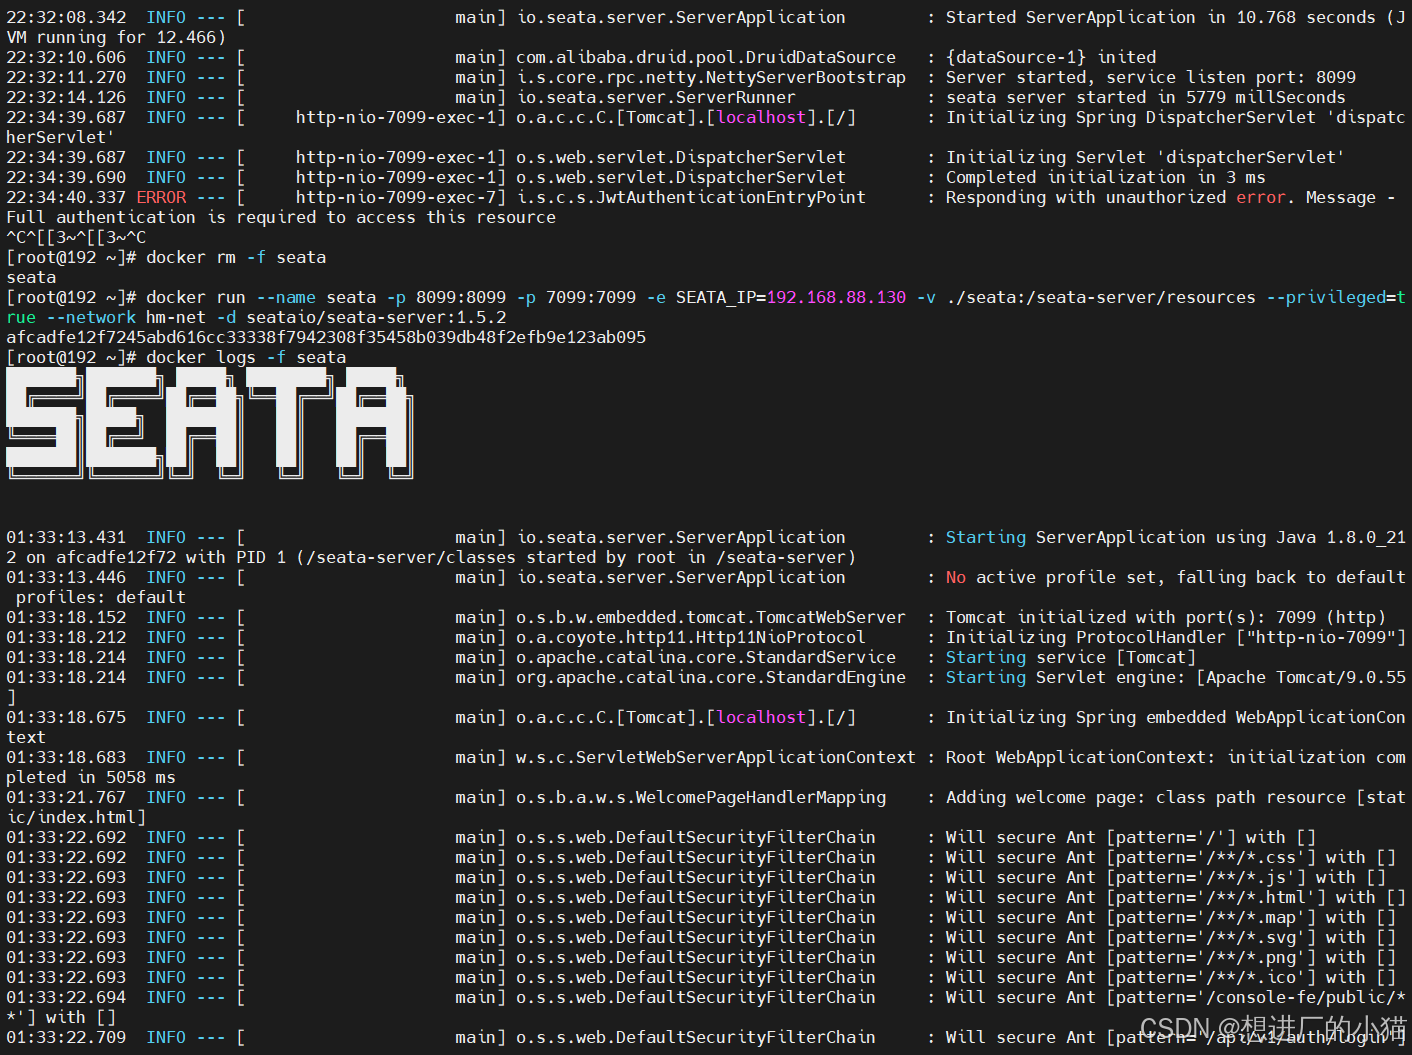The width and height of the screenshot is (1412, 1055).
Task: Click the '{dataSource-1} inited' message
Action: [1051, 57]
